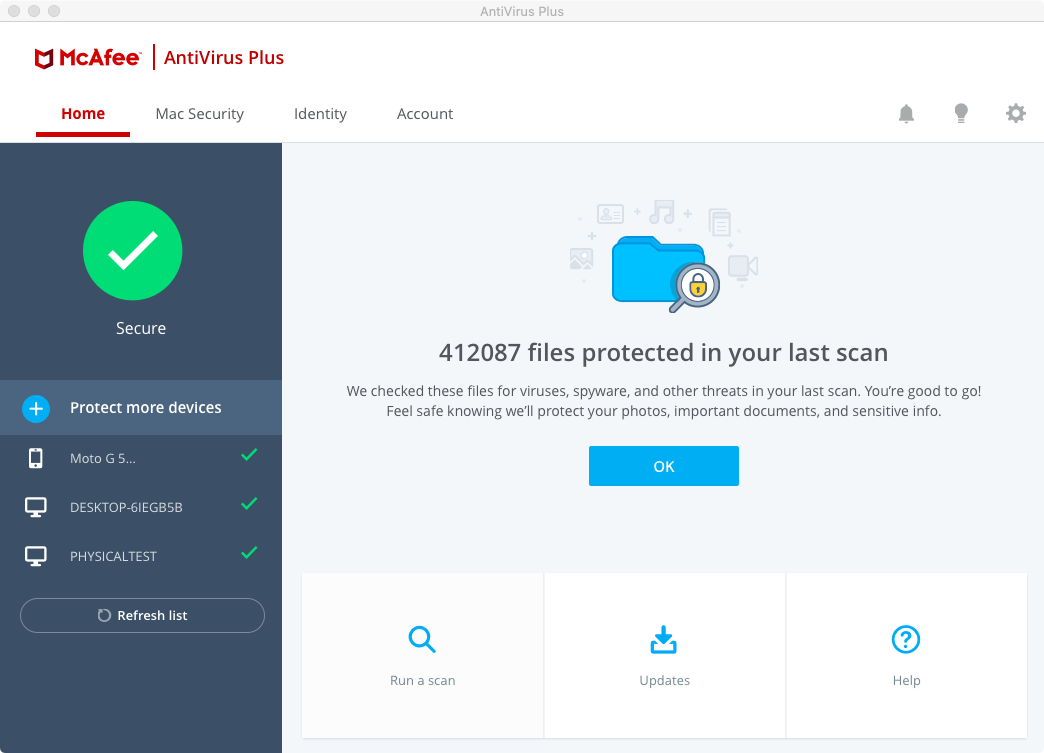Switch to the Mac Security tab
Viewport: 1044px width, 753px height.
199,114
